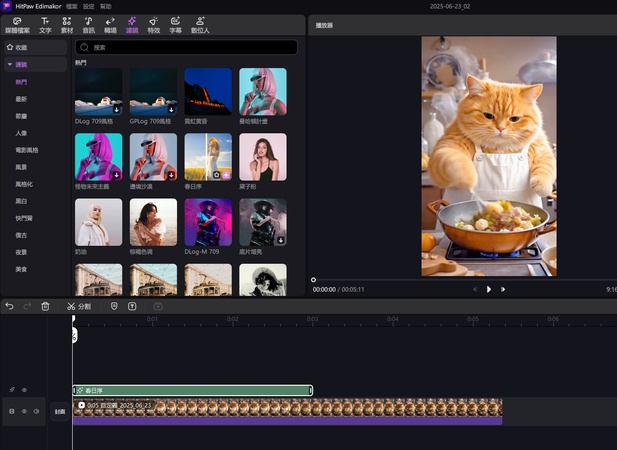This screenshot has height=450, width=617.
Task: Click the undo arrow in timeline toolbar
Action: click(9, 306)
